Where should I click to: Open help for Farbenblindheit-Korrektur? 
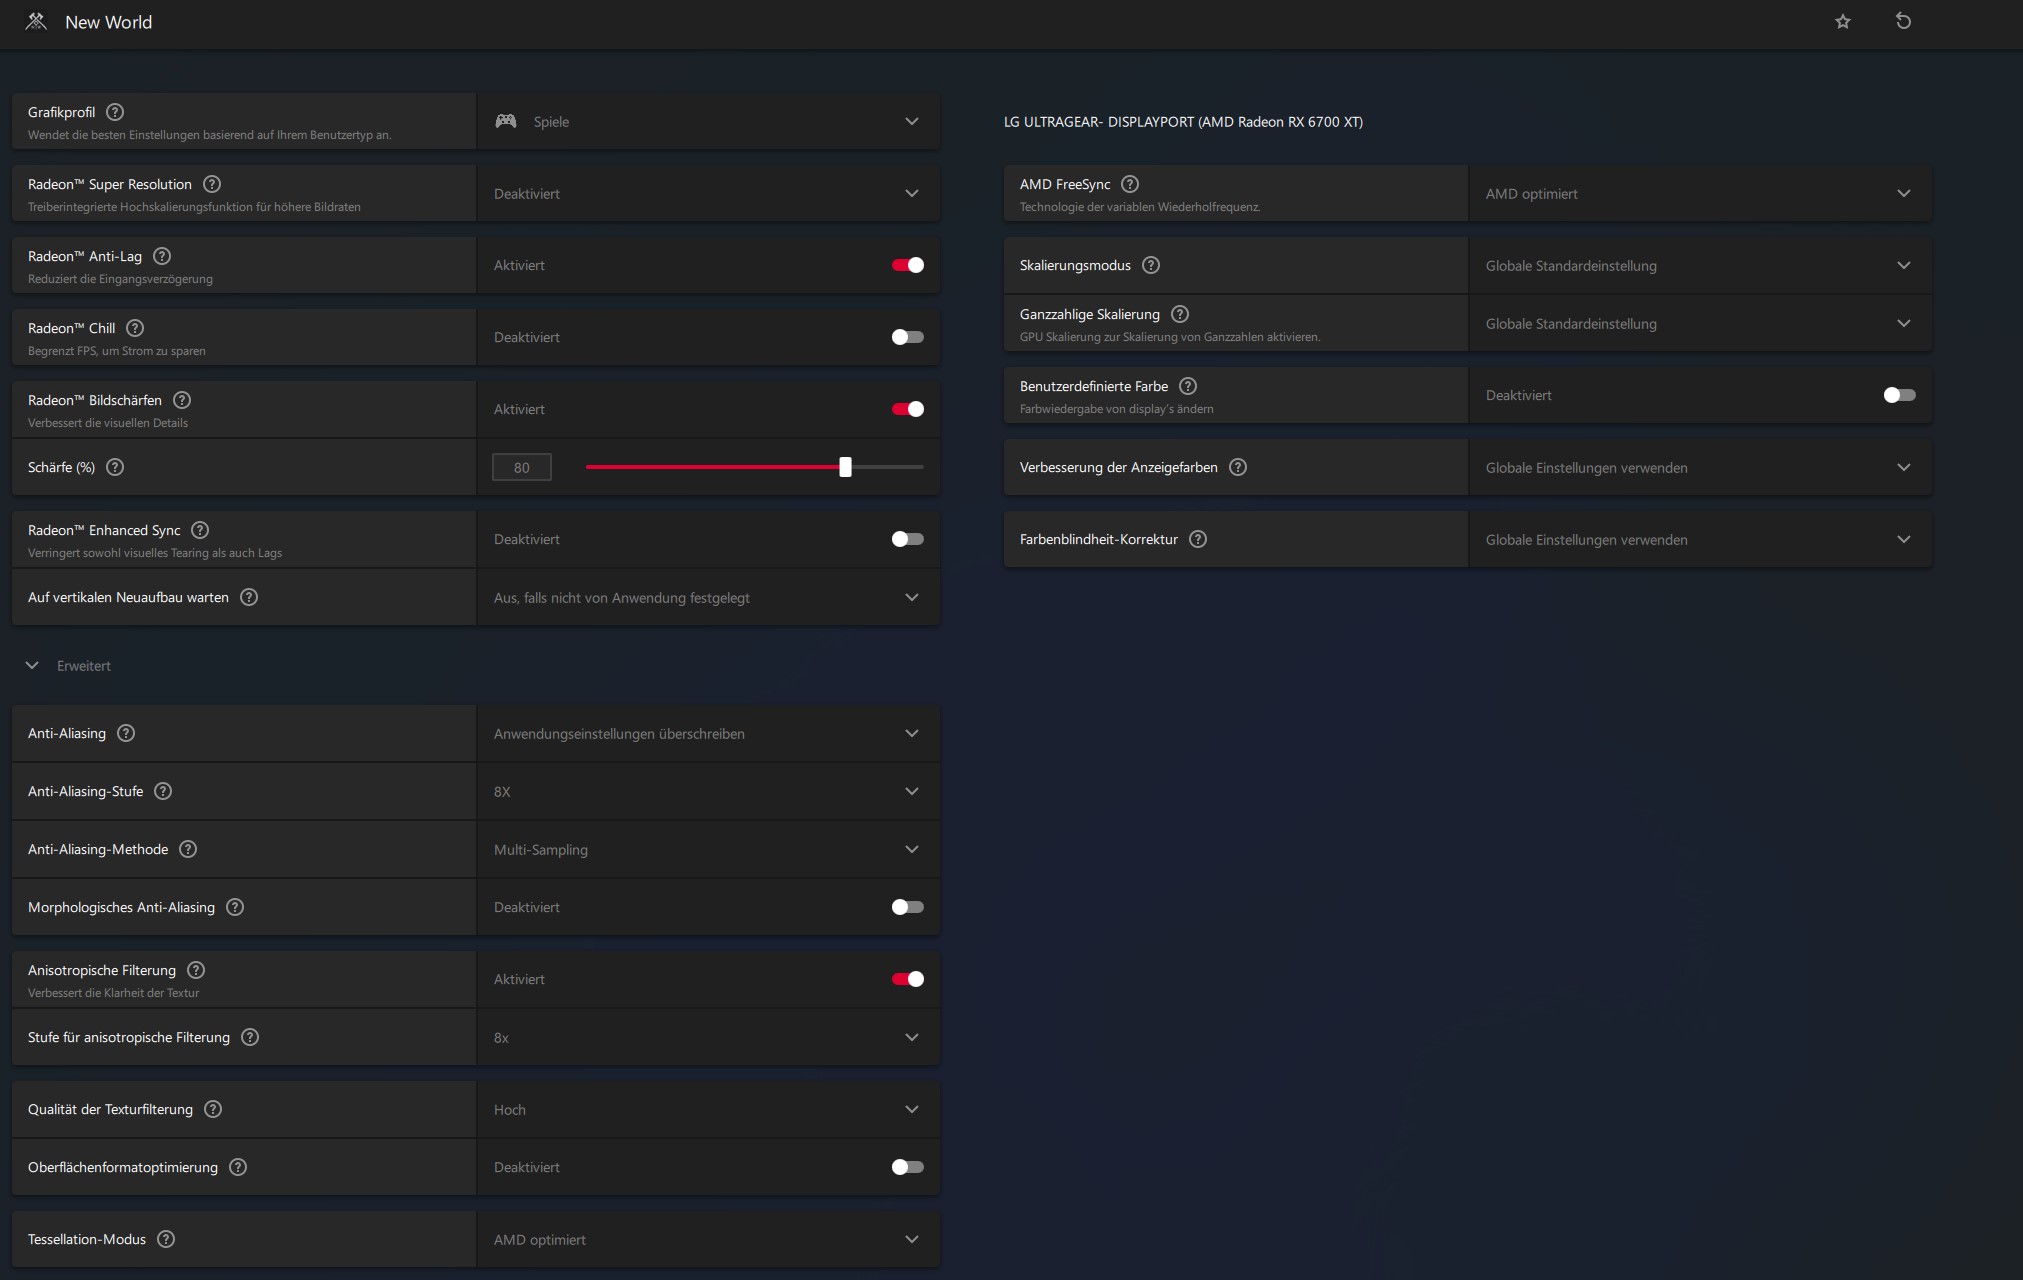coord(1198,539)
